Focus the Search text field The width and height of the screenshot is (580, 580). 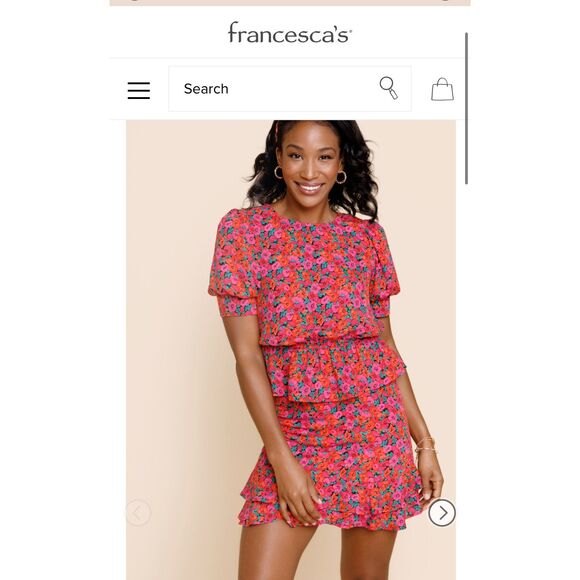click(x=290, y=89)
